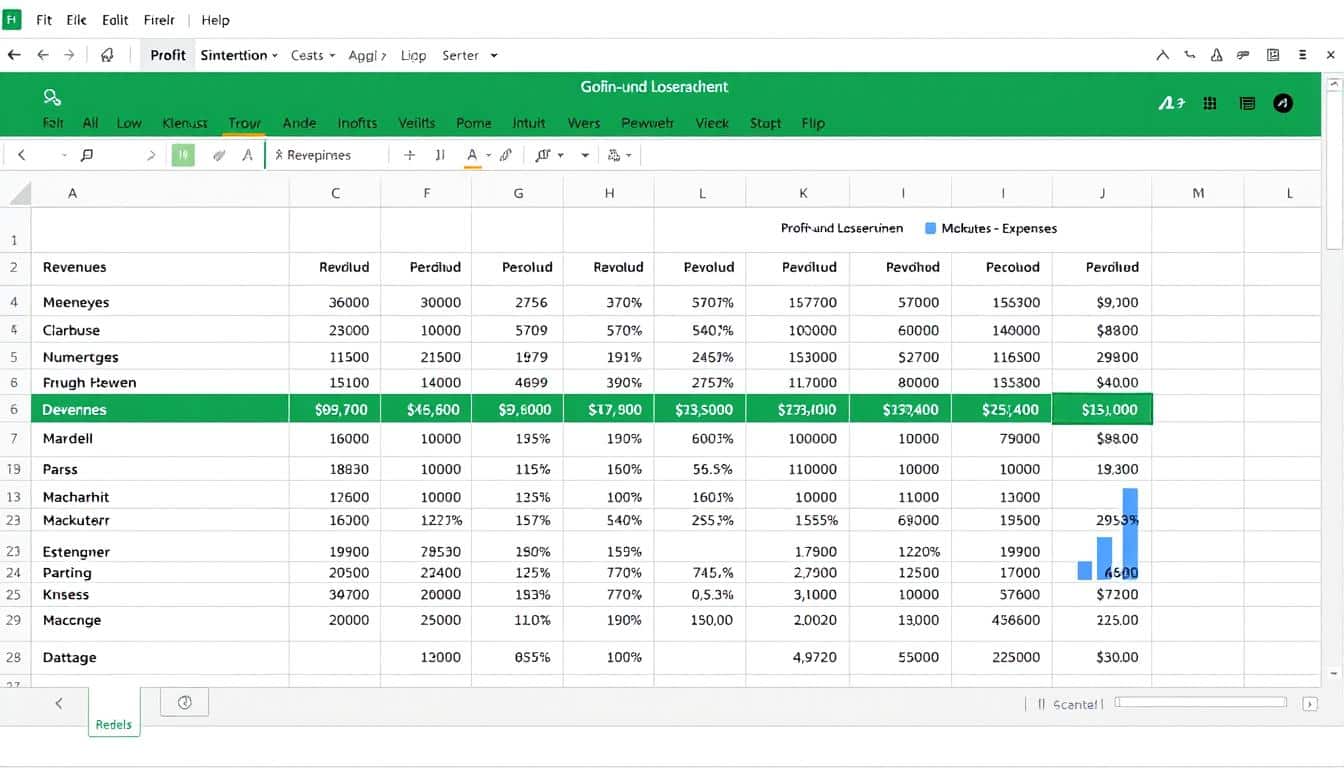This screenshot has height=768, width=1344.
Task: Click the grid icon in green ribbon
Action: [x=1210, y=103]
